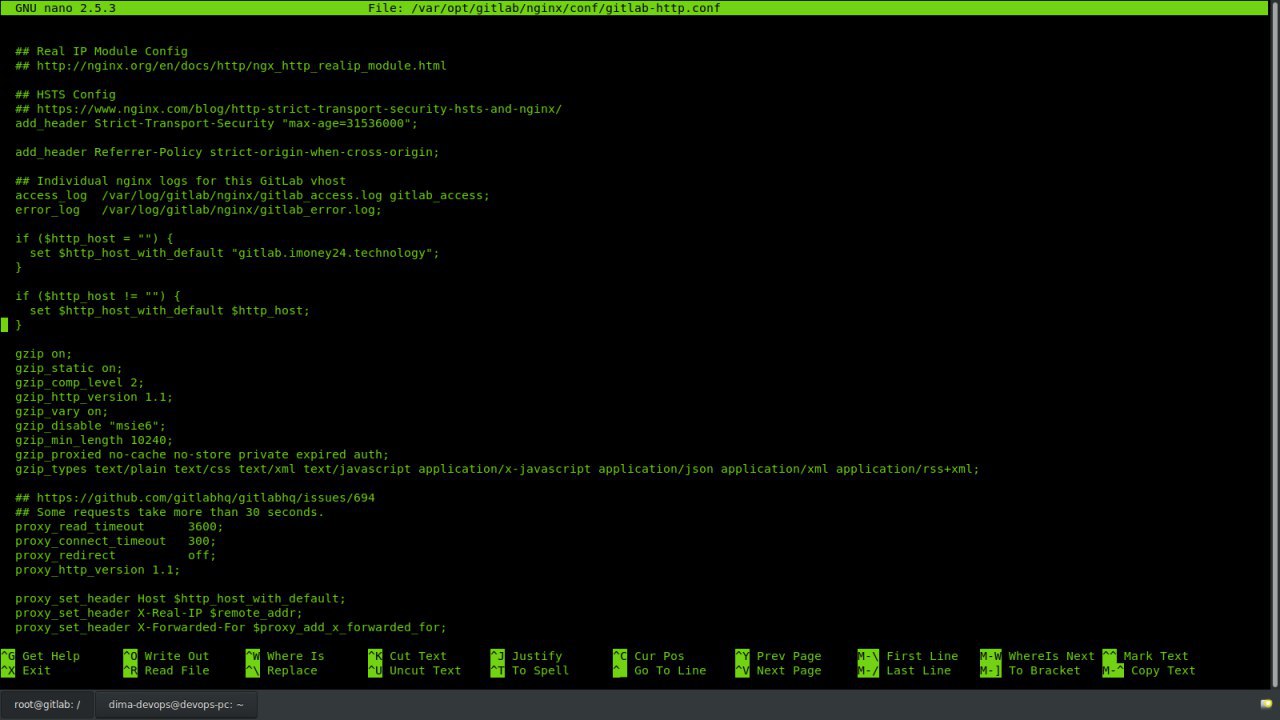Screen dimensions: 1280x720
Task: Click the nginx.com HSTS blog URL line
Action: tap(288, 109)
